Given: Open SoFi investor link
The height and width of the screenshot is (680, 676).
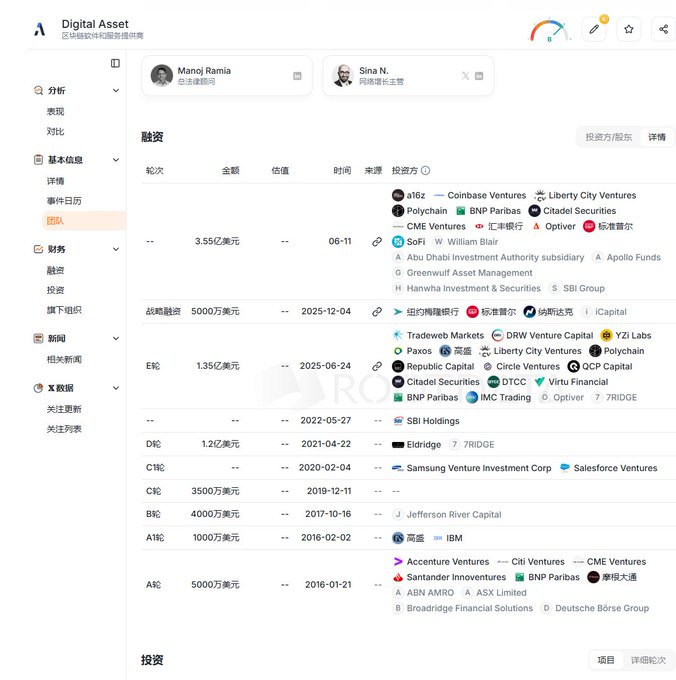Looking at the screenshot, I should click(x=408, y=242).
